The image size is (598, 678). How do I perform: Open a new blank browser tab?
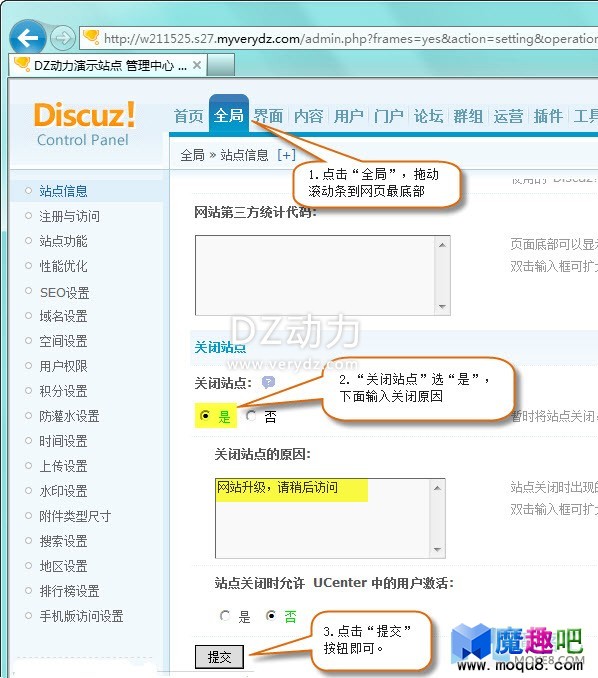(221, 65)
